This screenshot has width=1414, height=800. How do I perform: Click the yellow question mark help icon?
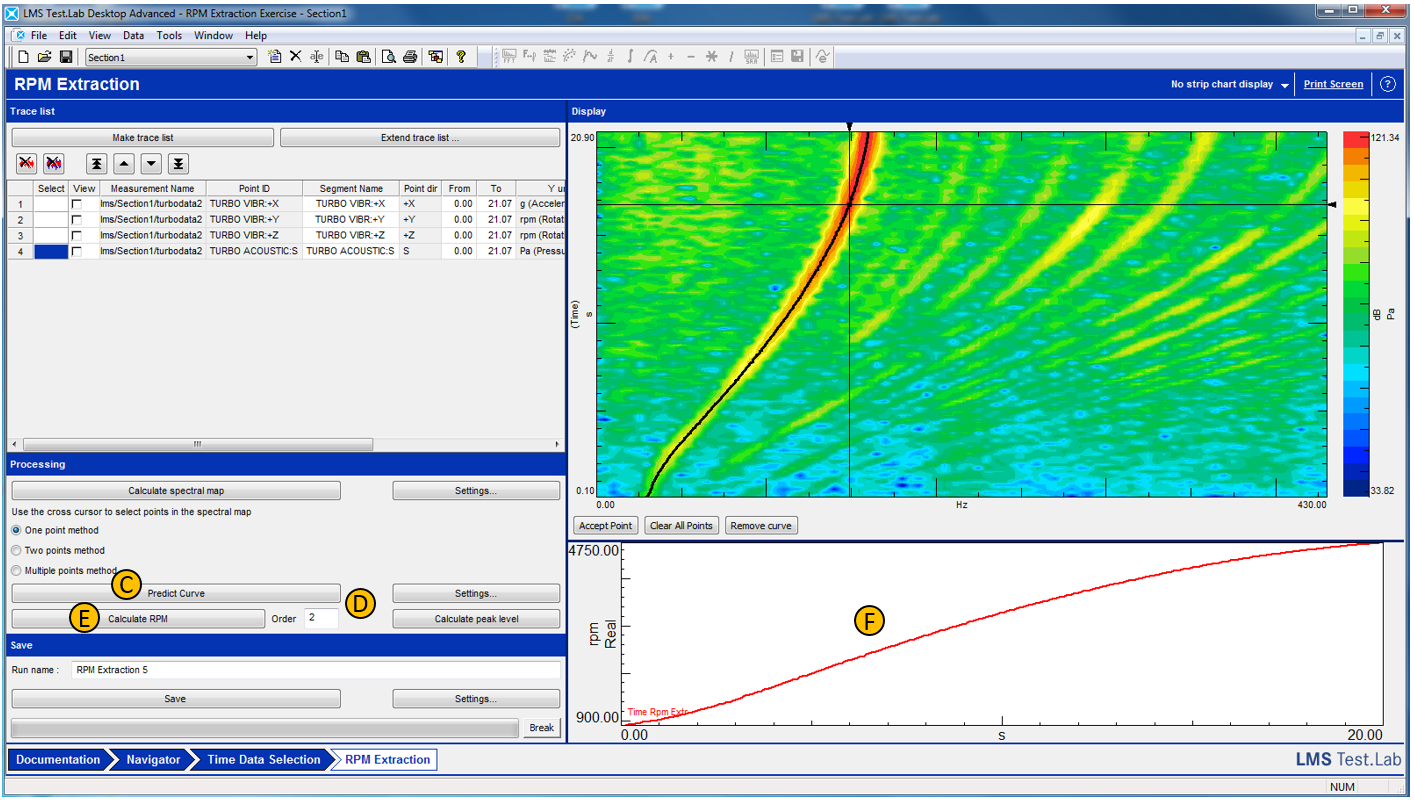click(461, 57)
